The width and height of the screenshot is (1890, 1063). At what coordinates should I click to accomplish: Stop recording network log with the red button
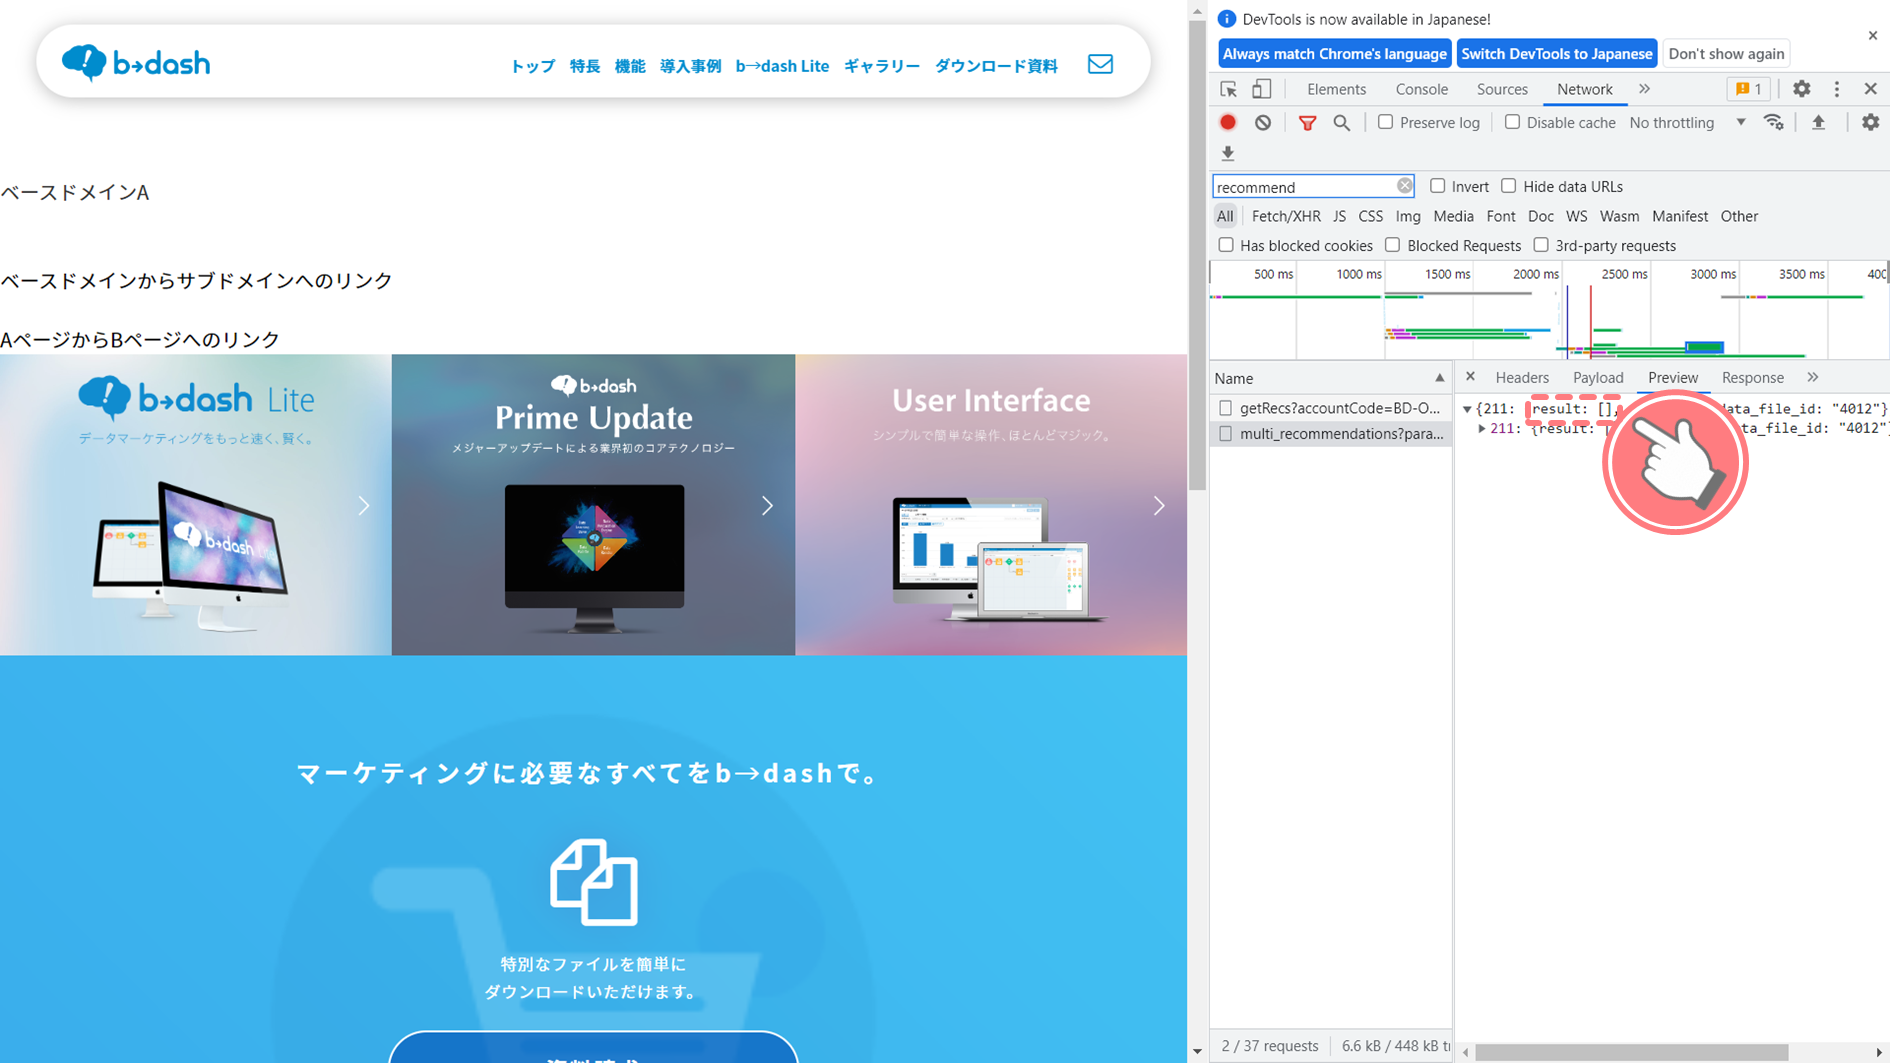(1228, 122)
